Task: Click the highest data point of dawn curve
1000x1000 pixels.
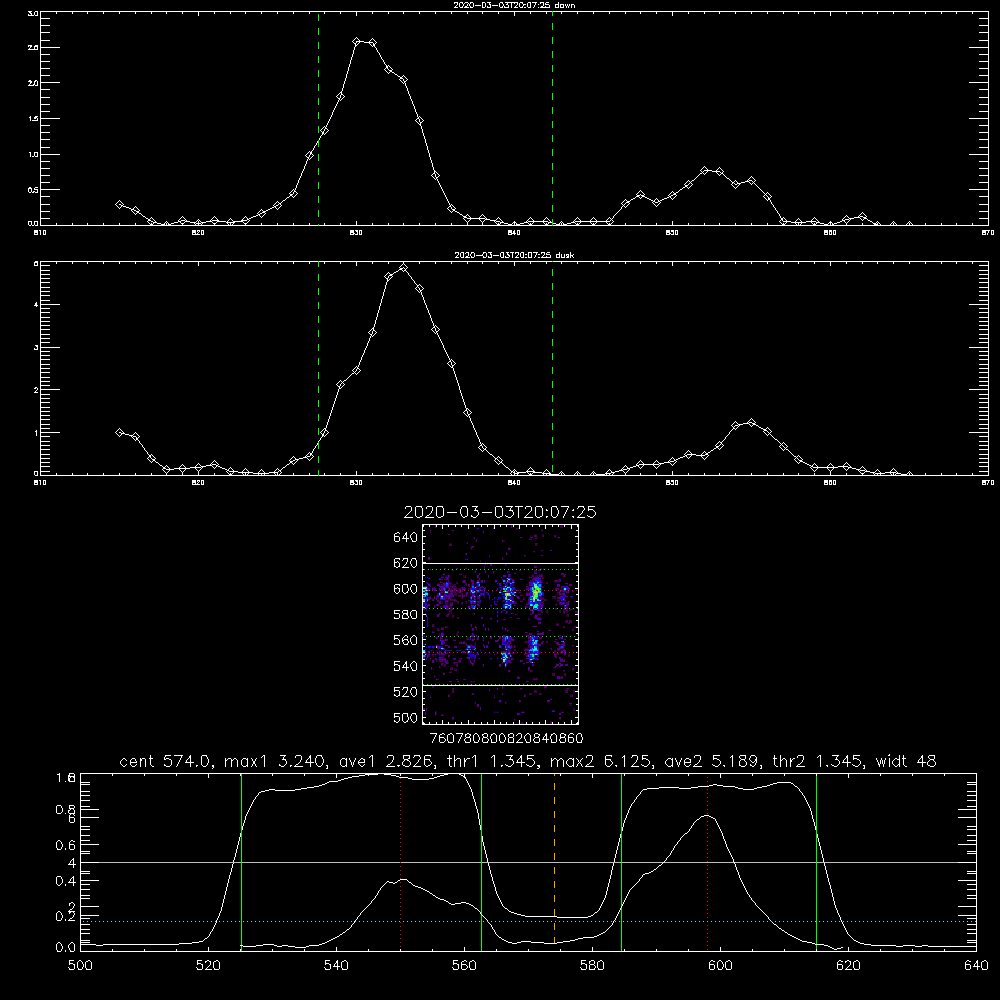Action: (x=357, y=41)
